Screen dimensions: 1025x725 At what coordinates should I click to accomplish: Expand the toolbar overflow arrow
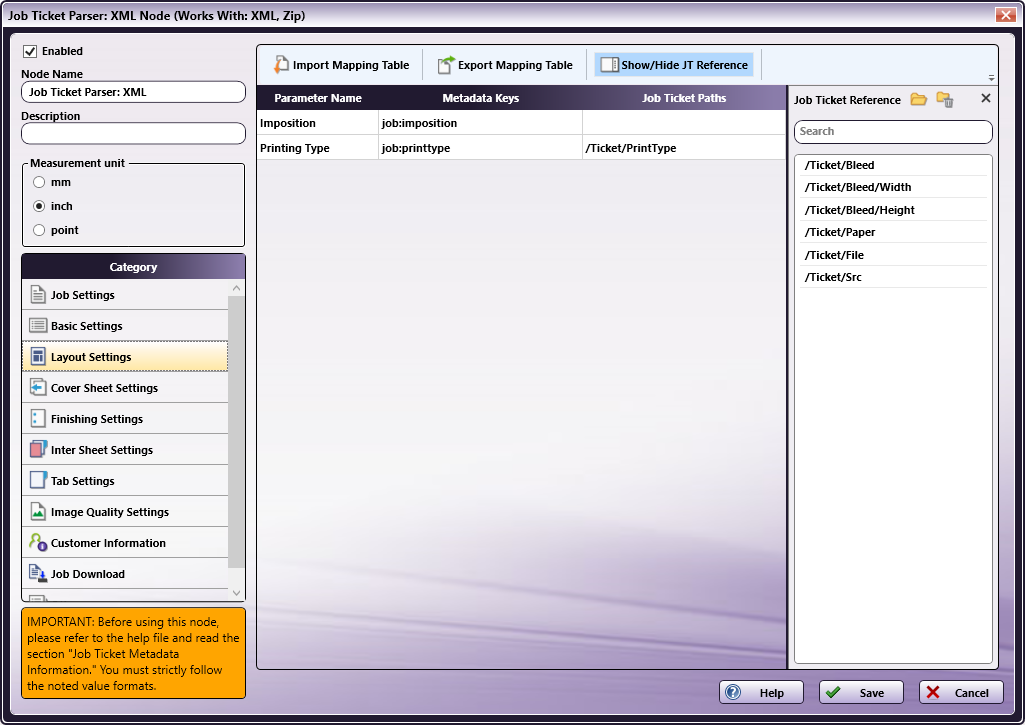(x=991, y=78)
